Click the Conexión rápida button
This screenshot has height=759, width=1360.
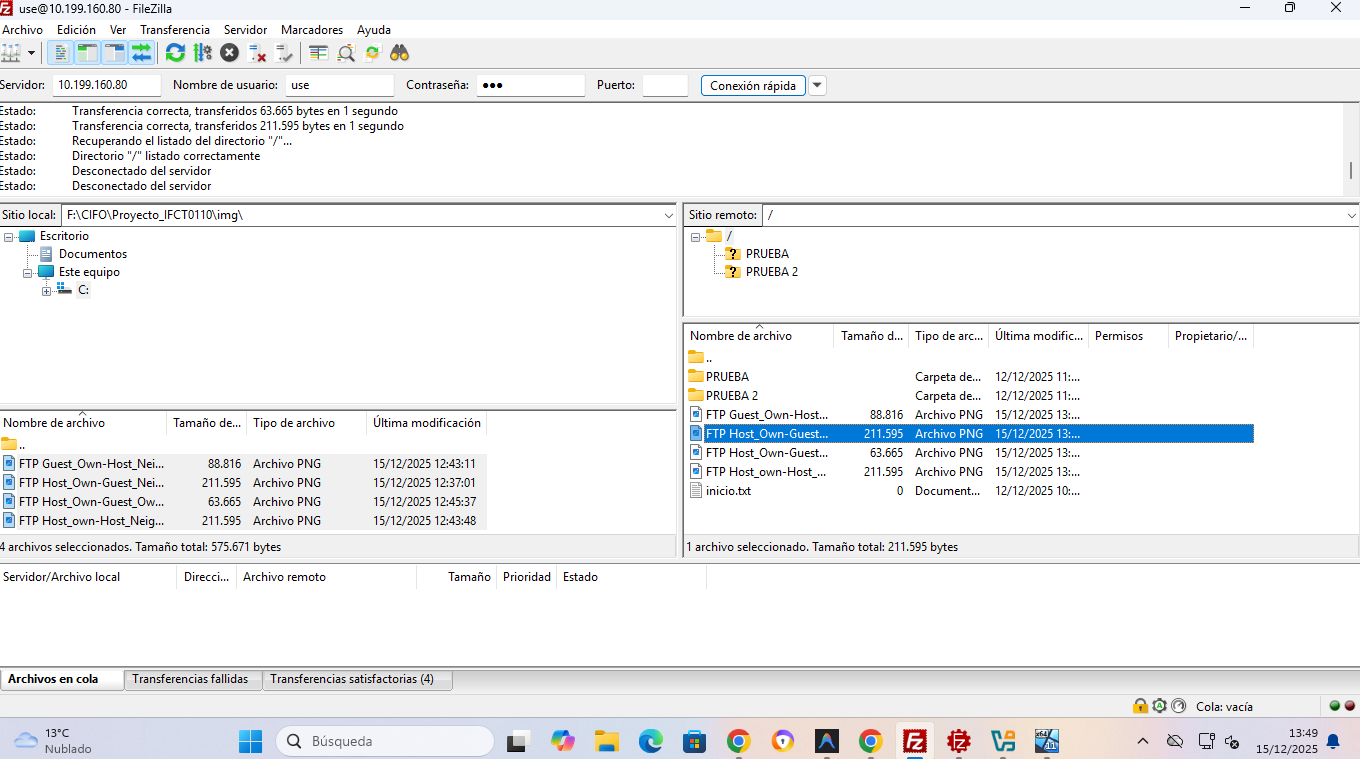[x=752, y=86]
